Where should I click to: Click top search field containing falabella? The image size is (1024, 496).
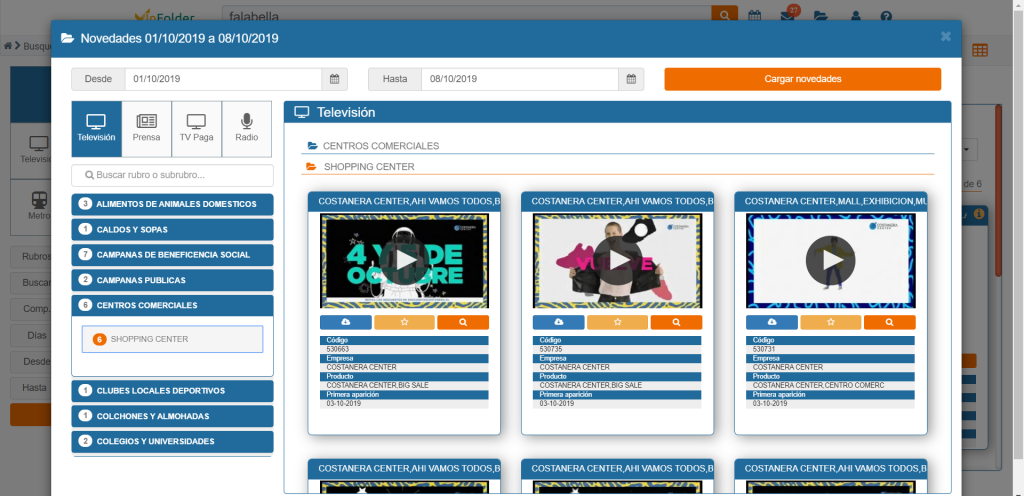pos(467,15)
